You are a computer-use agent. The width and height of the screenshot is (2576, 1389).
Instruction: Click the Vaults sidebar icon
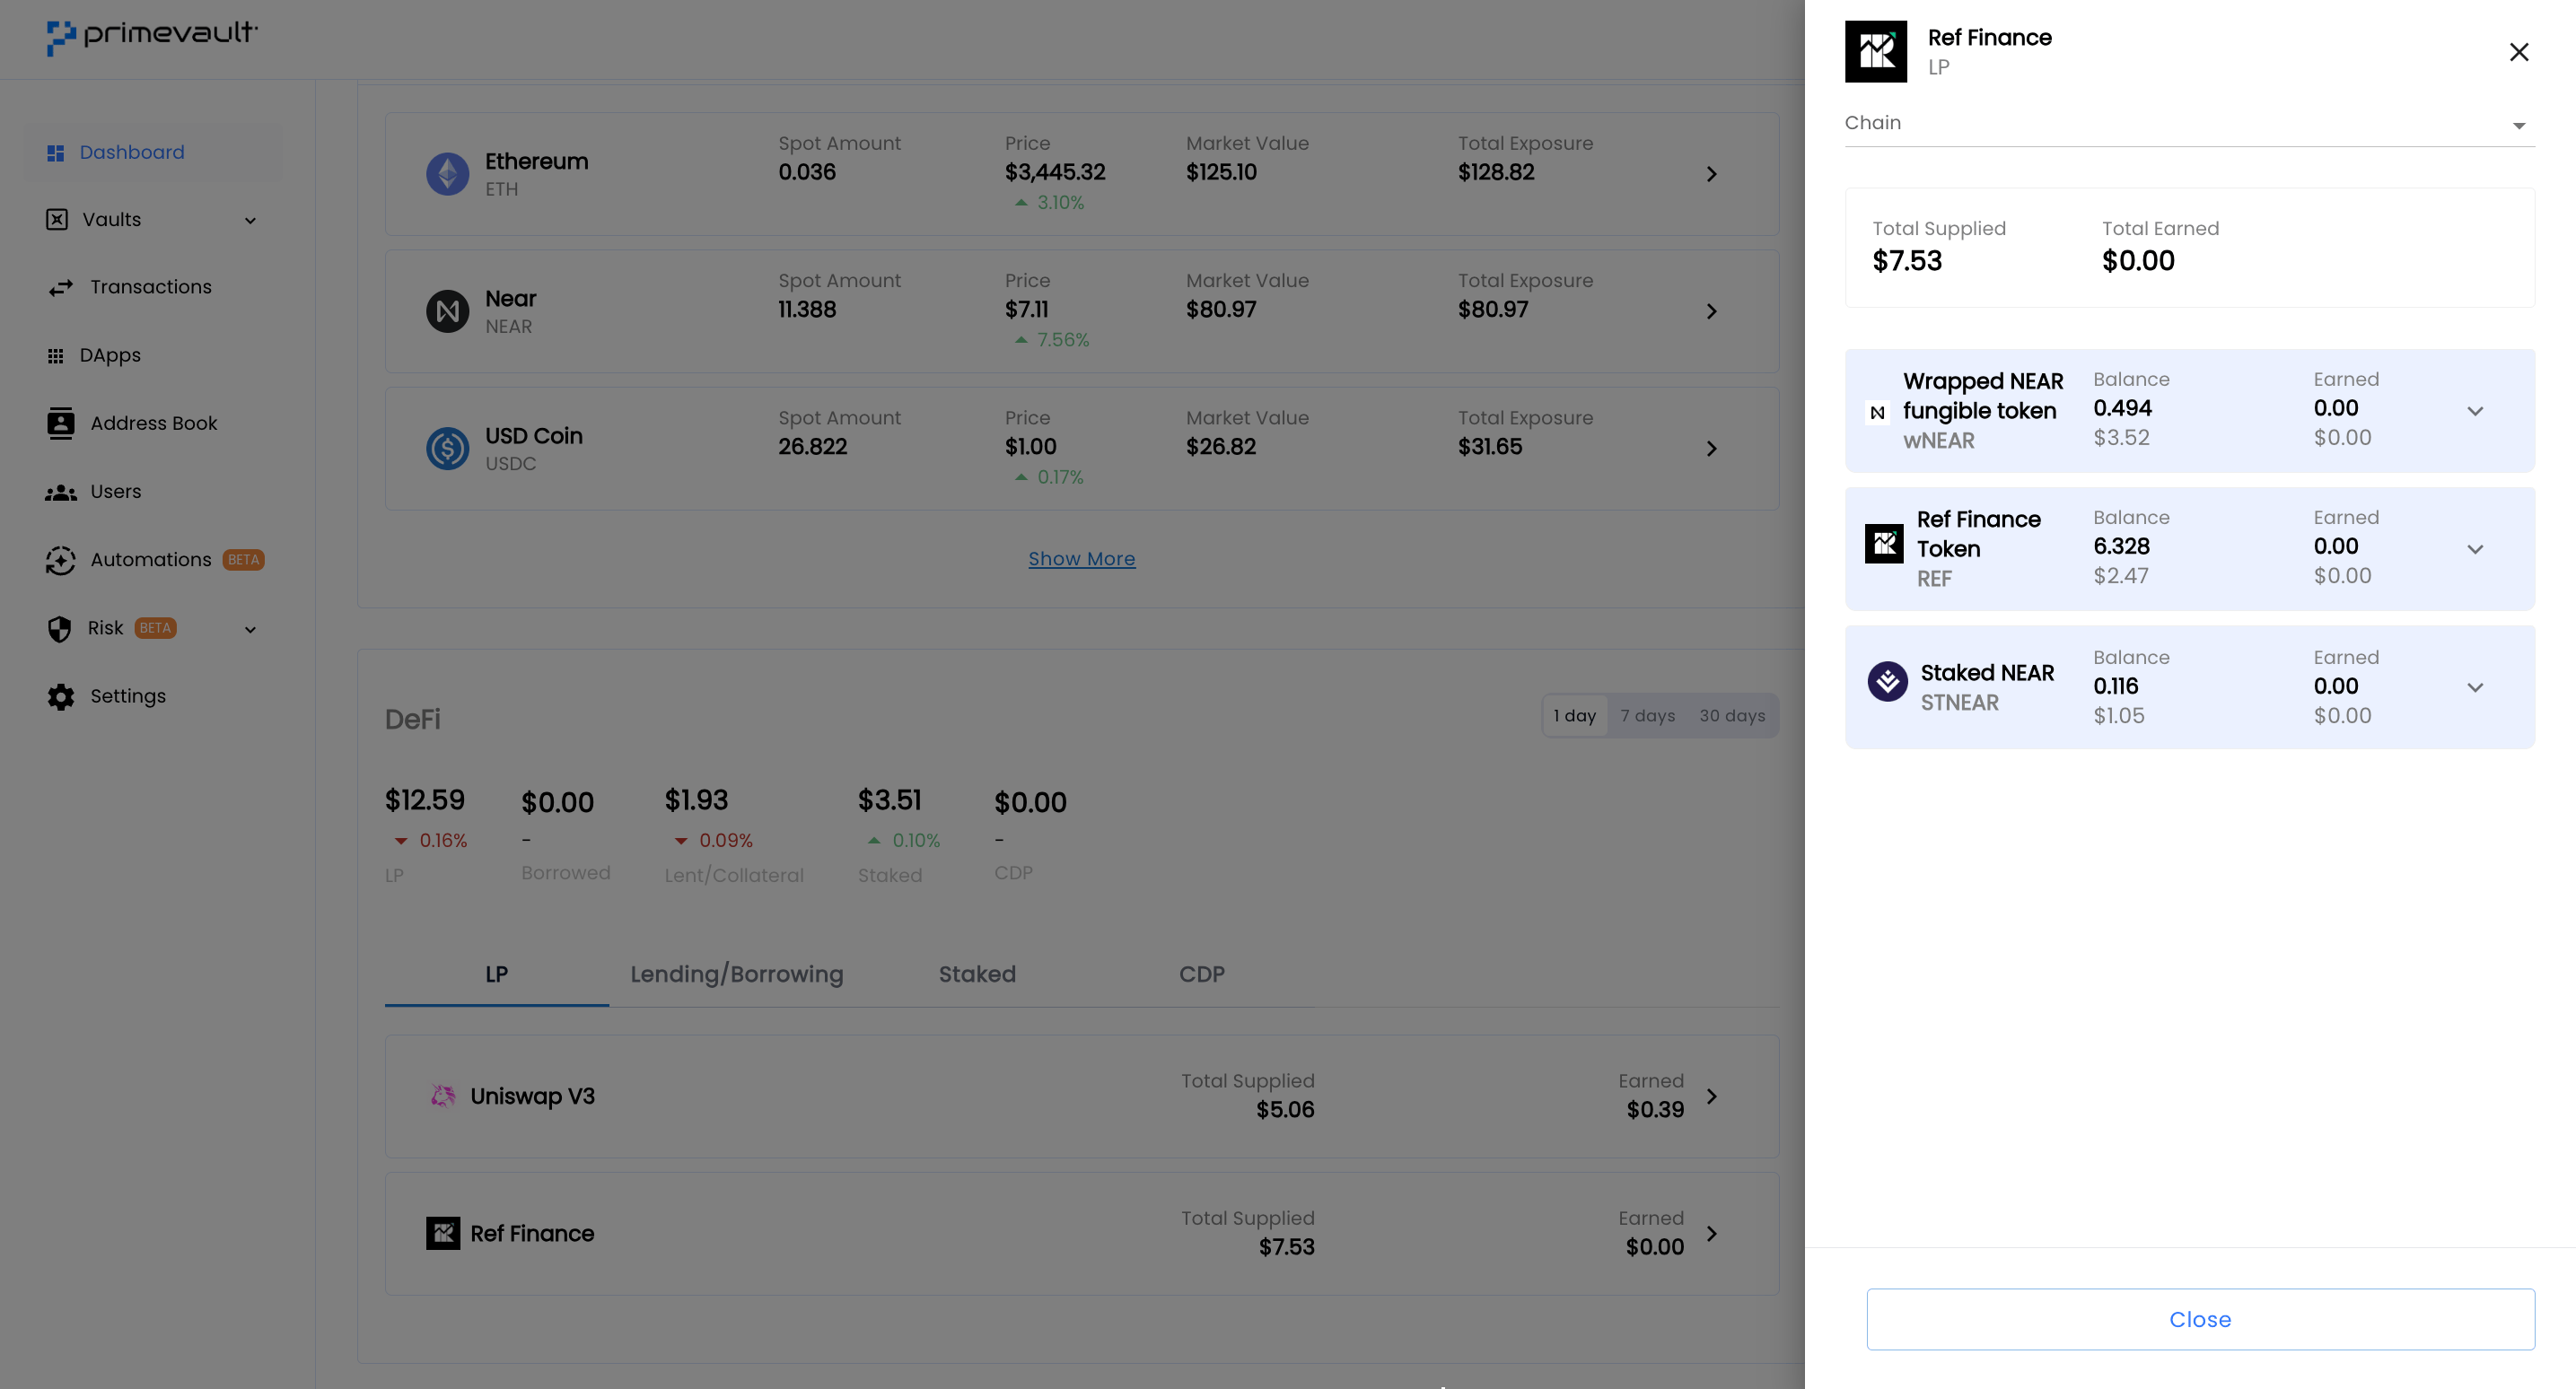coord(57,220)
